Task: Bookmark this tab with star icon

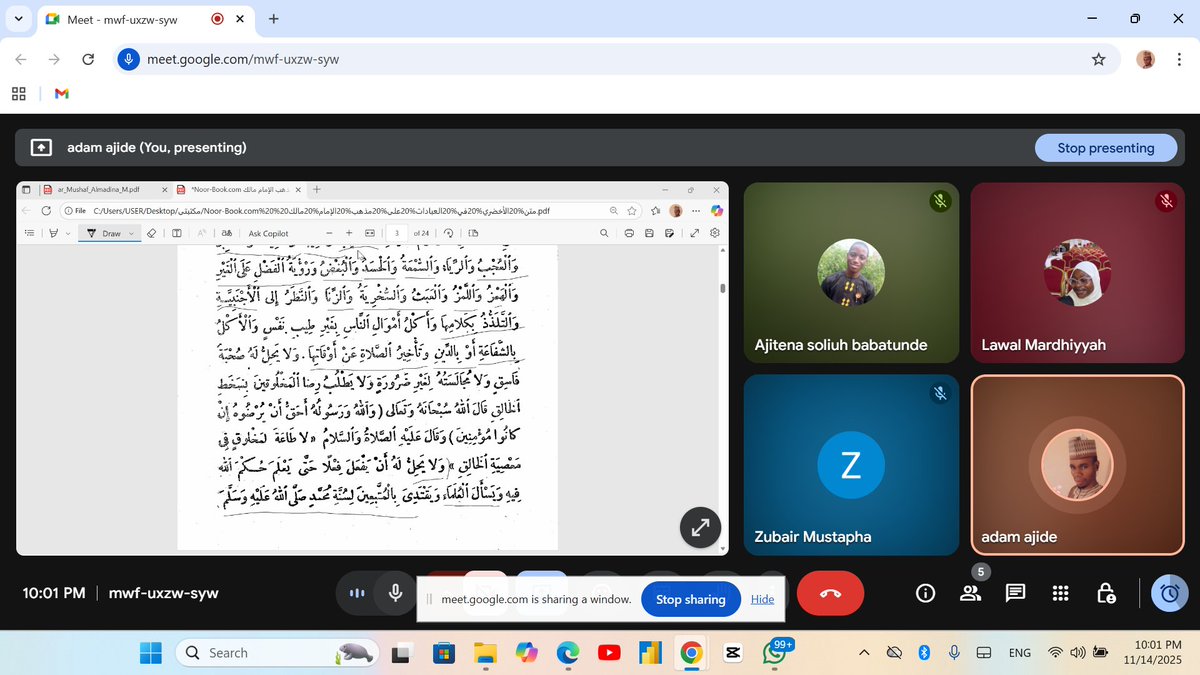Action: coord(1099,59)
